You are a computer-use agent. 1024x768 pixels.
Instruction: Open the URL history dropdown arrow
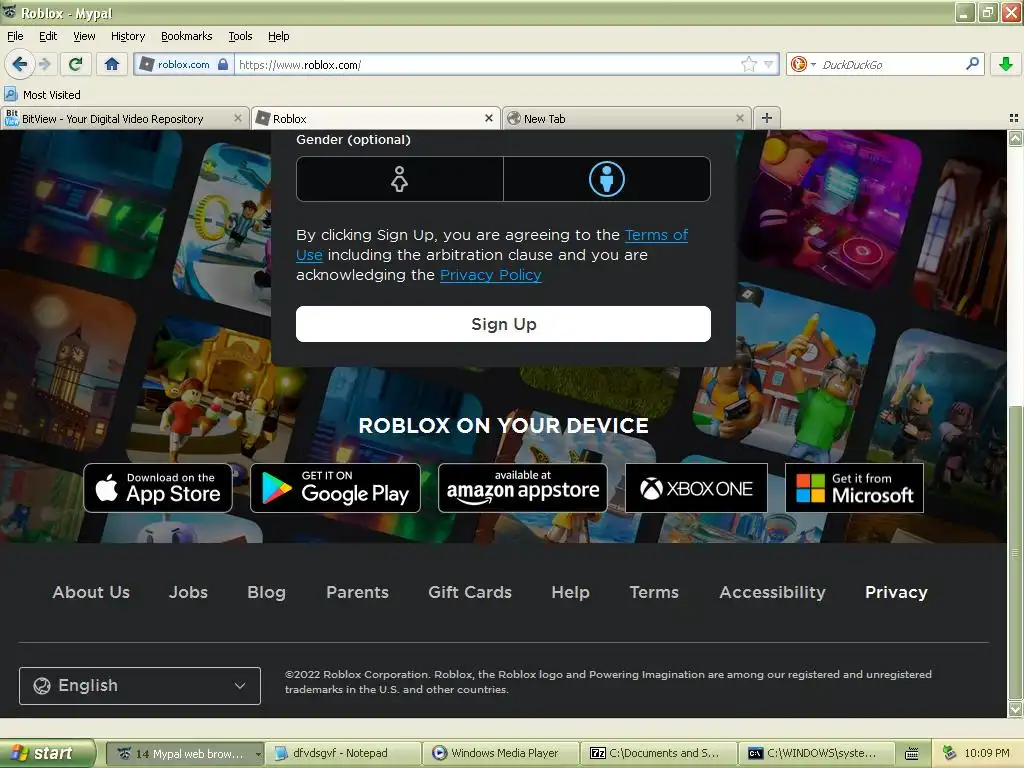pyautogui.click(x=769, y=64)
